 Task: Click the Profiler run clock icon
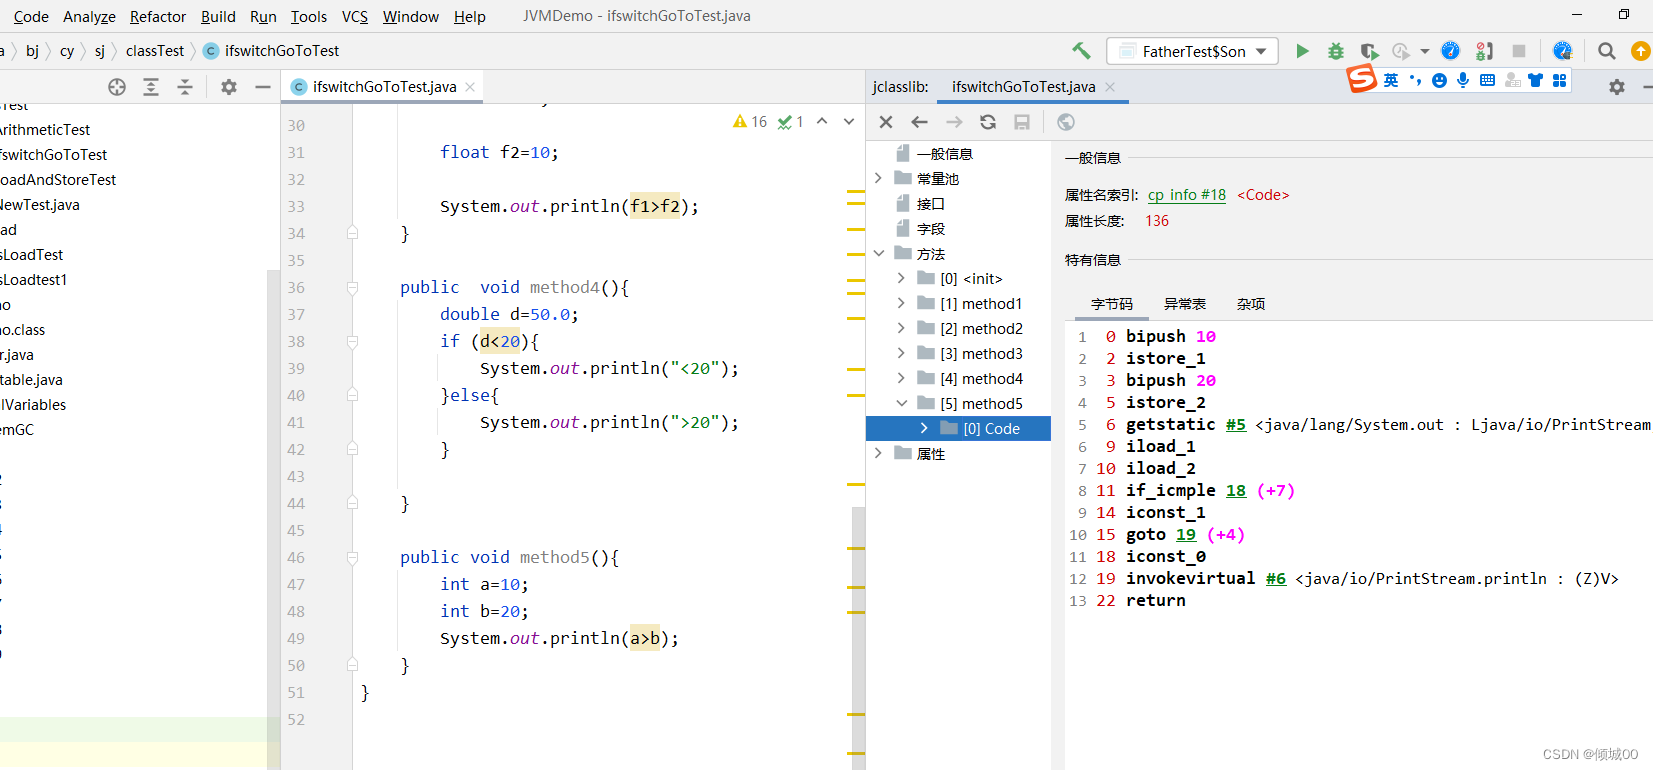(1401, 51)
